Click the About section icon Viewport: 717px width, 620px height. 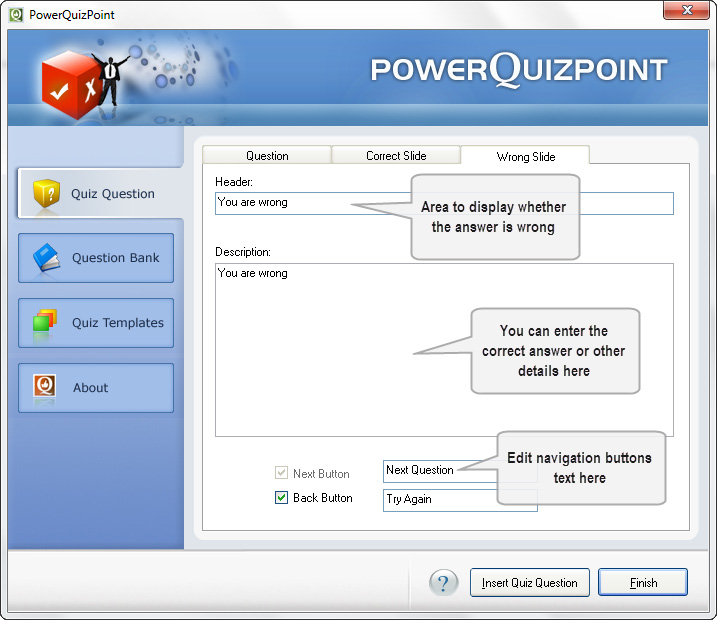point(45,387)
